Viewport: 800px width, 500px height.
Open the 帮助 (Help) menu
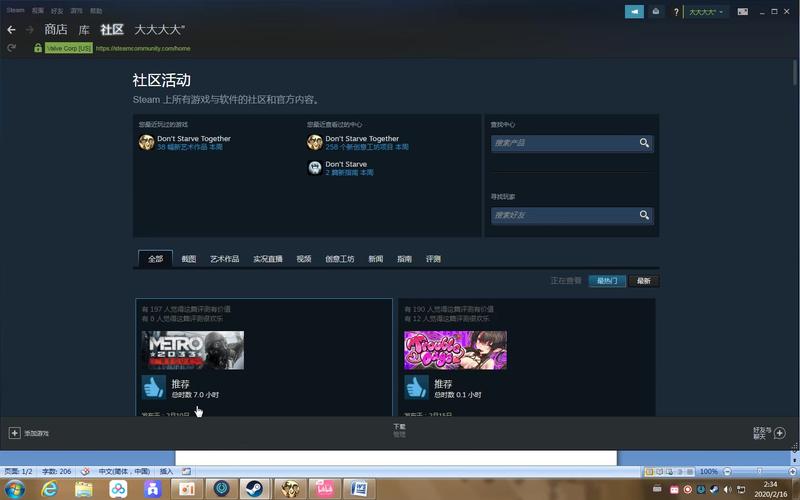(x=96, y=10)
